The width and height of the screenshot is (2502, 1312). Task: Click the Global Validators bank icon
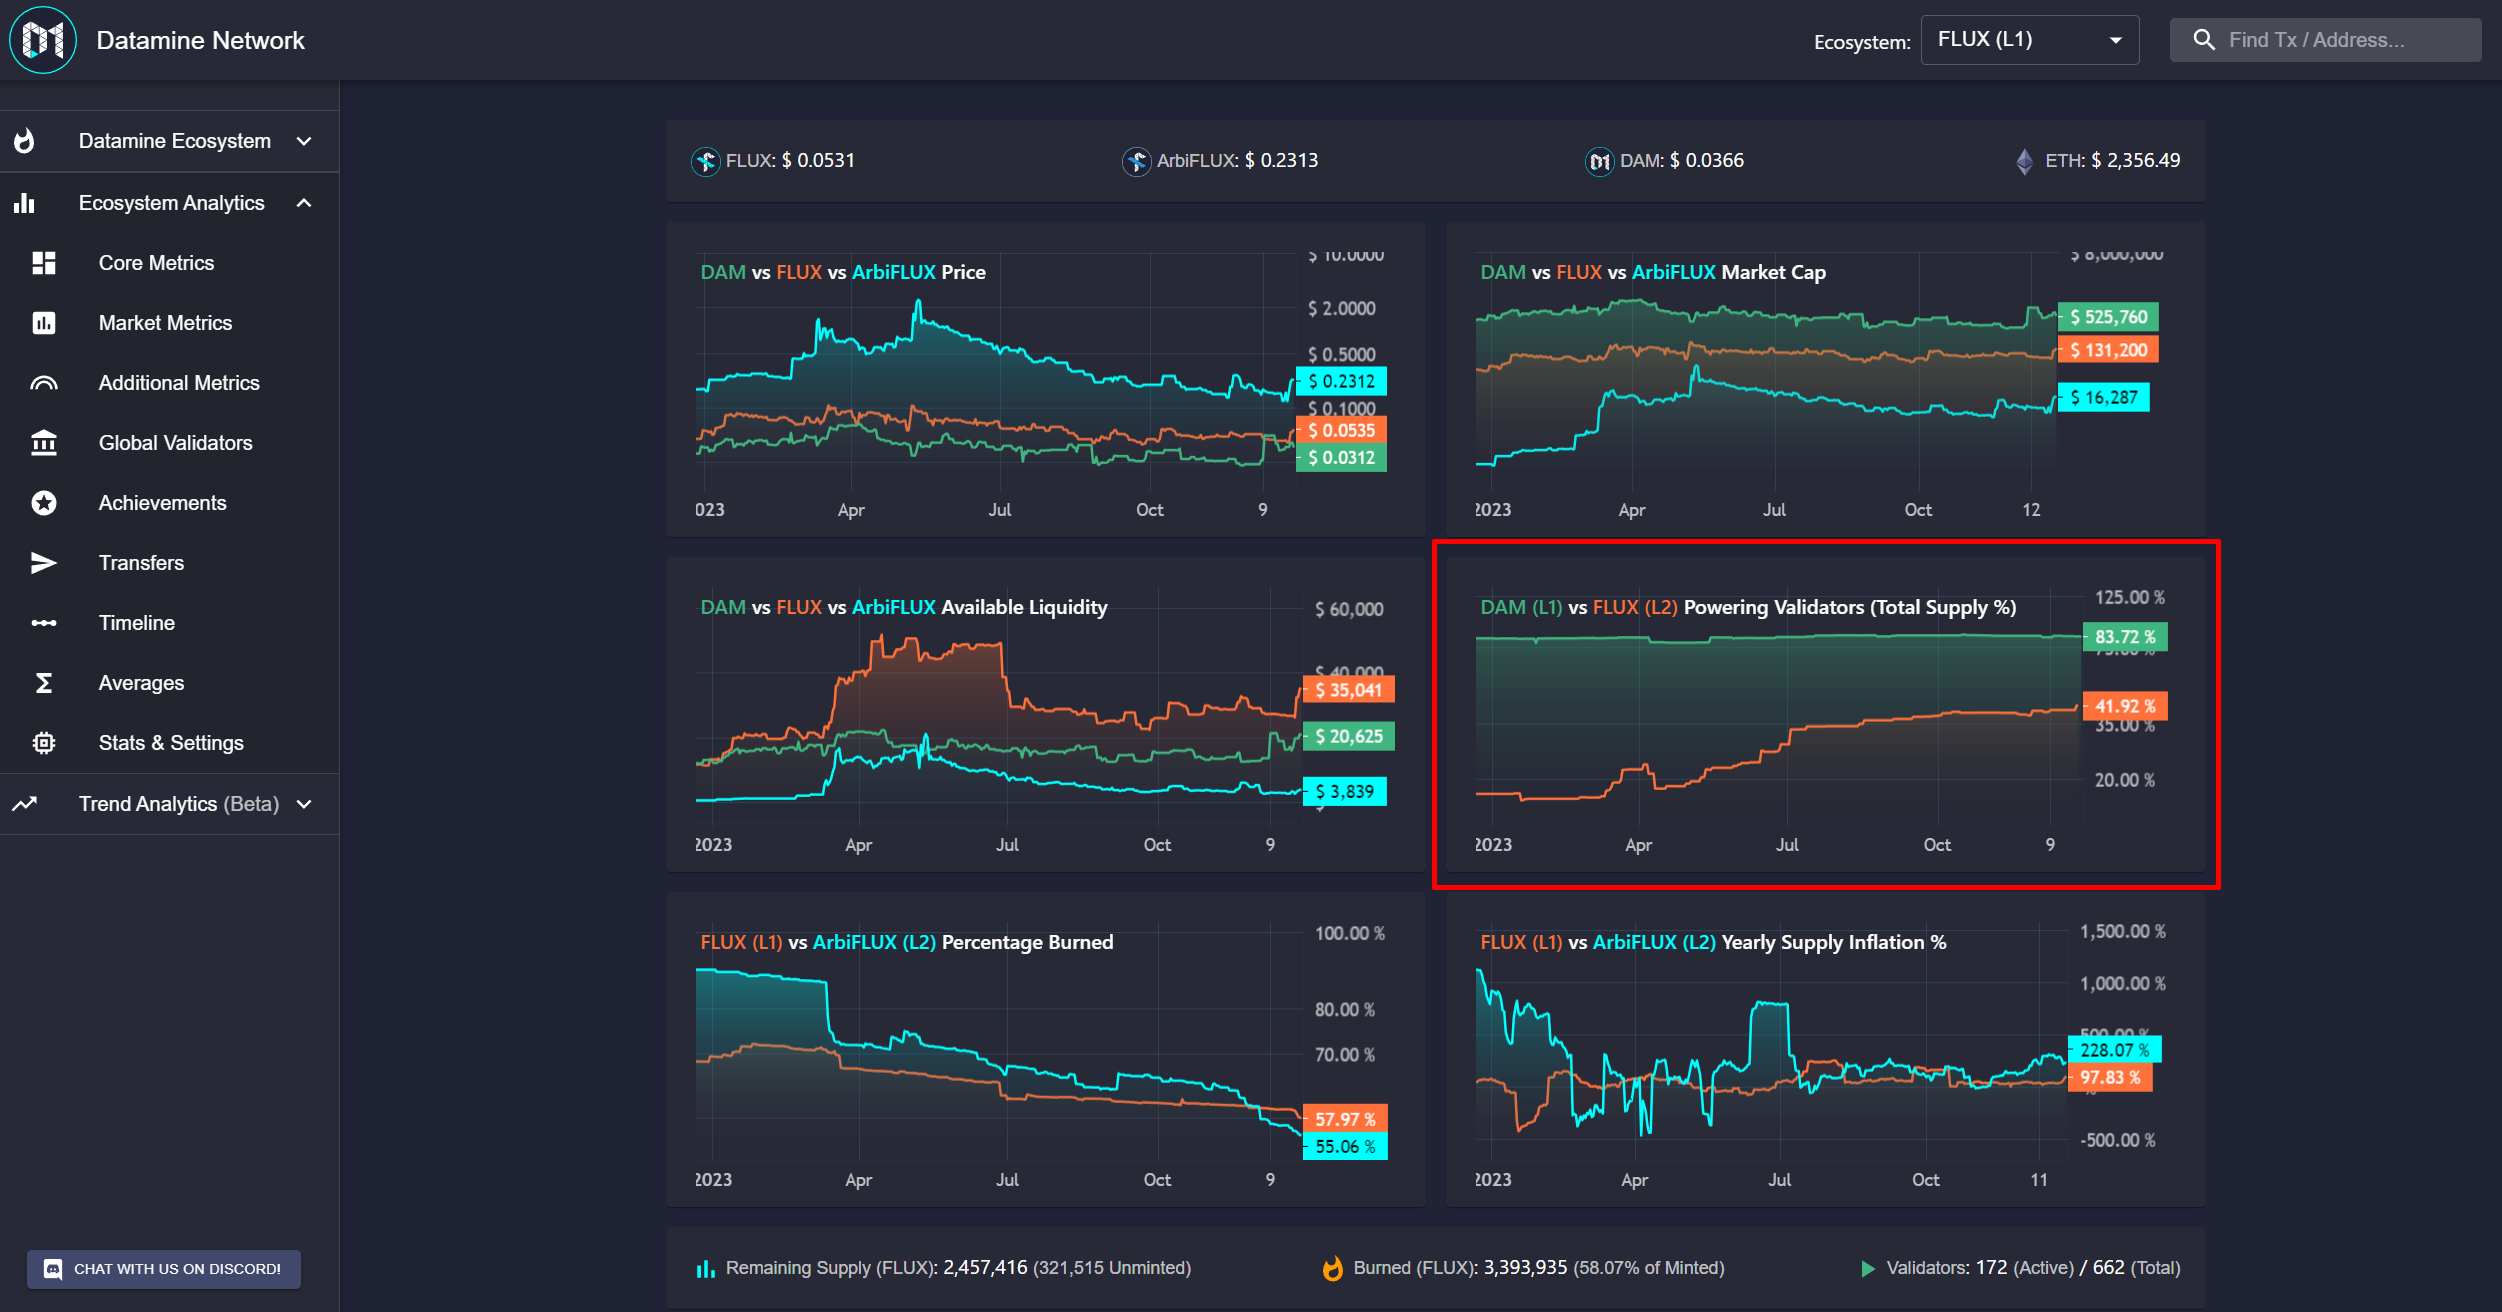(x=44, y=443)
